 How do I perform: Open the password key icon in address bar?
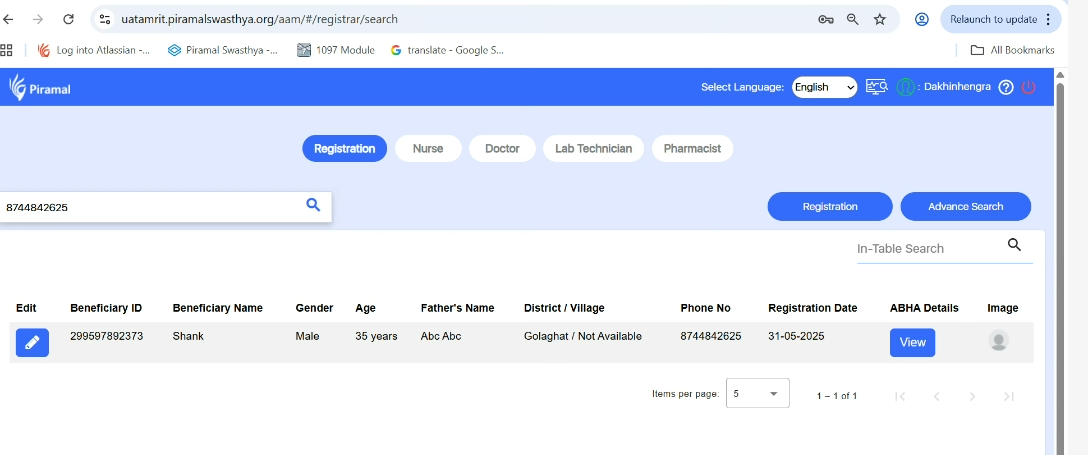pos(826,19)
